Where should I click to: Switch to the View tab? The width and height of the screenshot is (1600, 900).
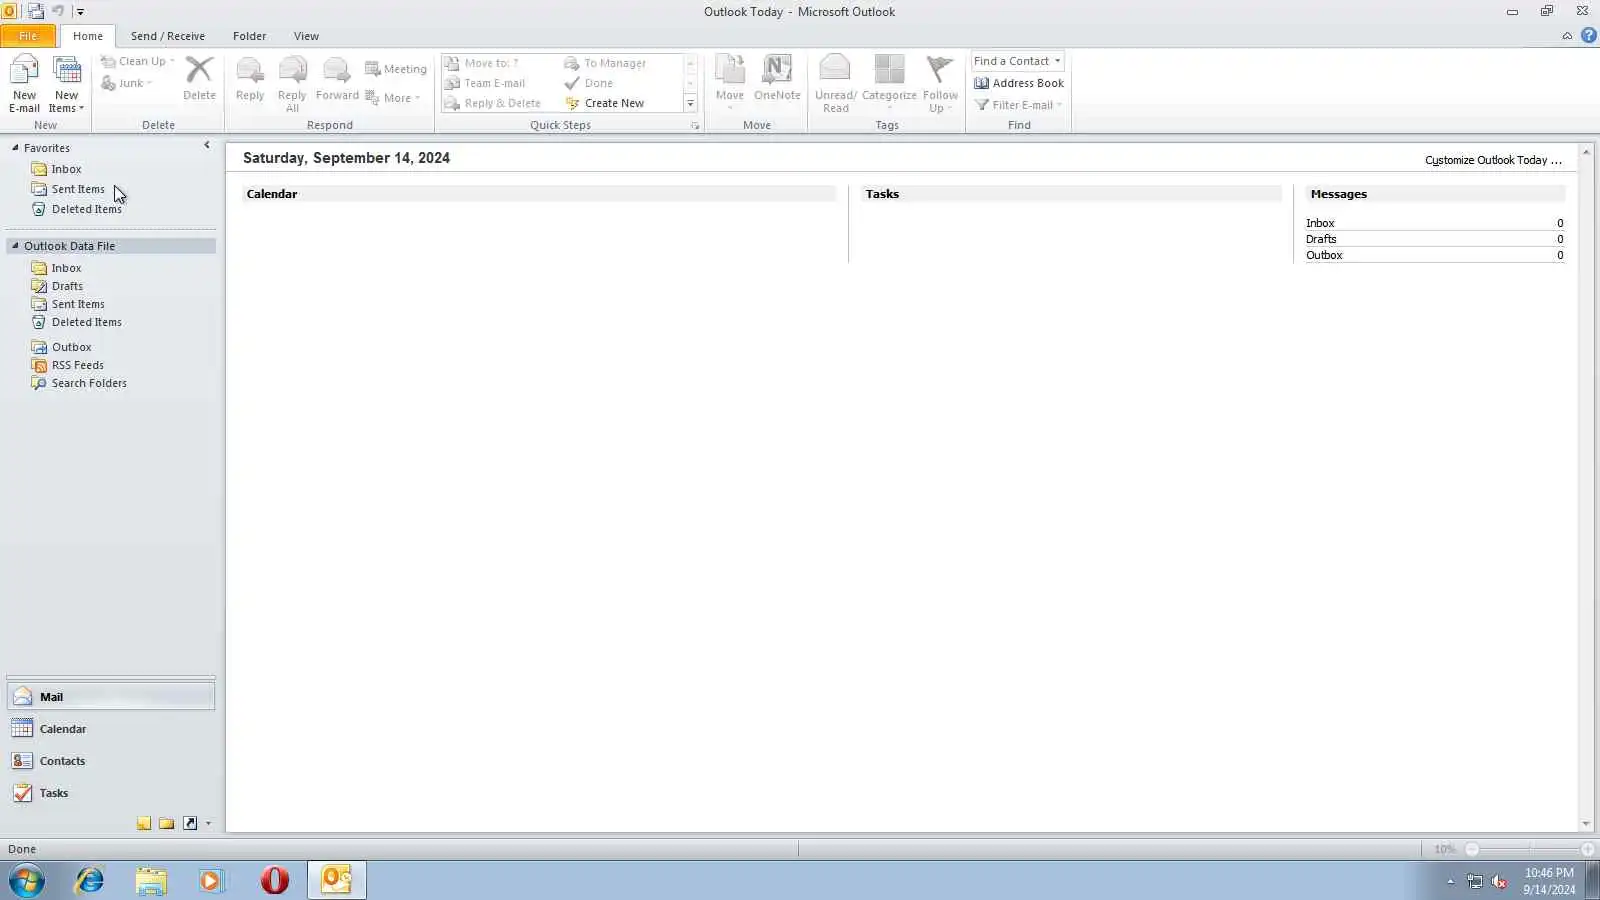click(306, 36)
